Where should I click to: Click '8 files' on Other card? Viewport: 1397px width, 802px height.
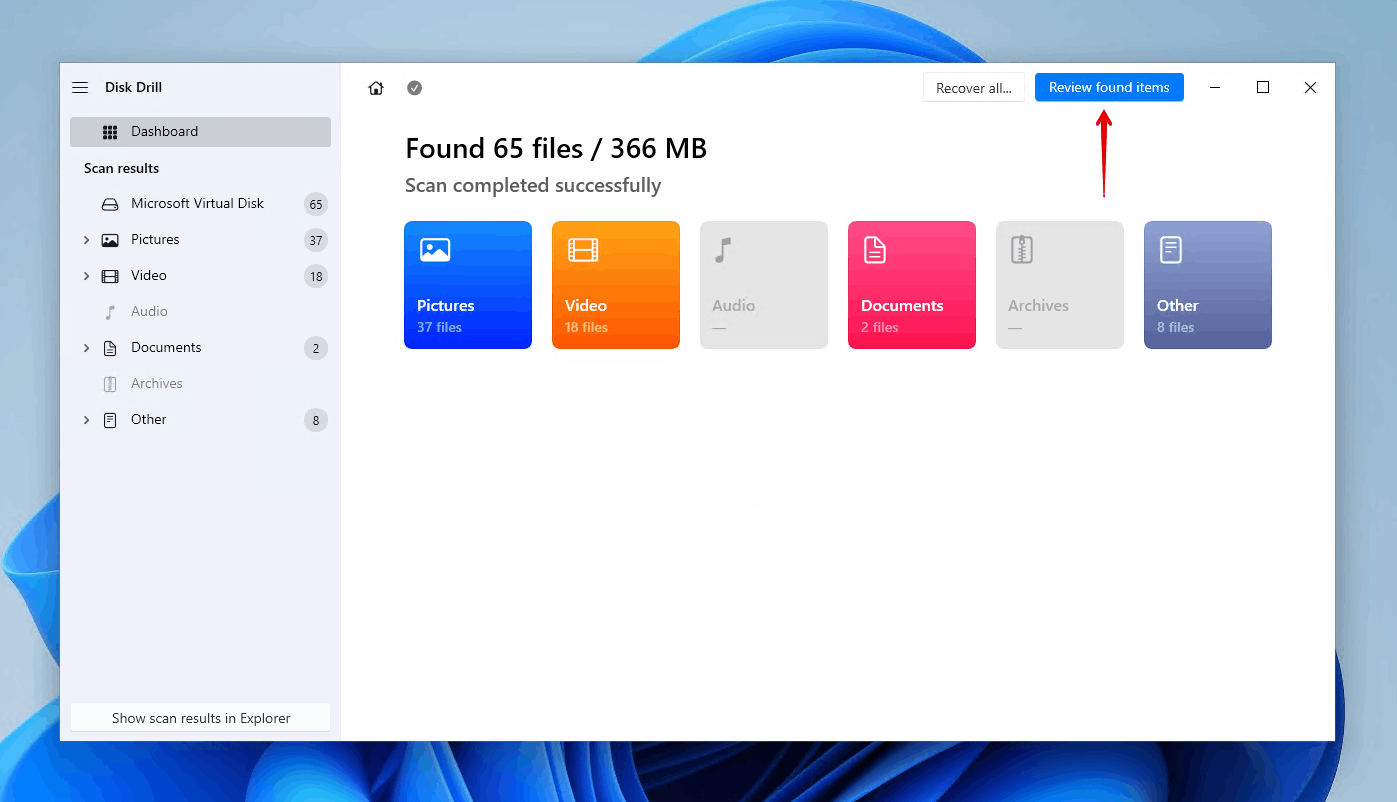point(1176,327)
